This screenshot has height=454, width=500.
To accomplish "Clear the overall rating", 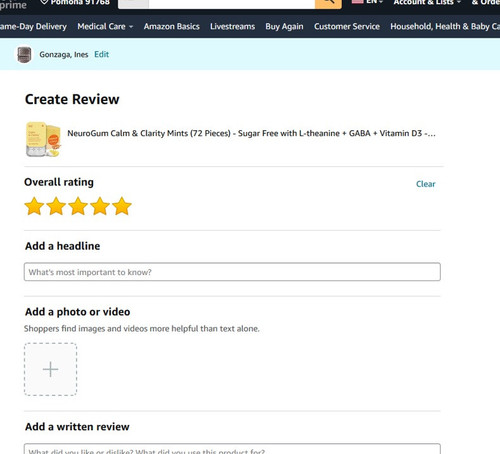I will [x=426, y=184].
